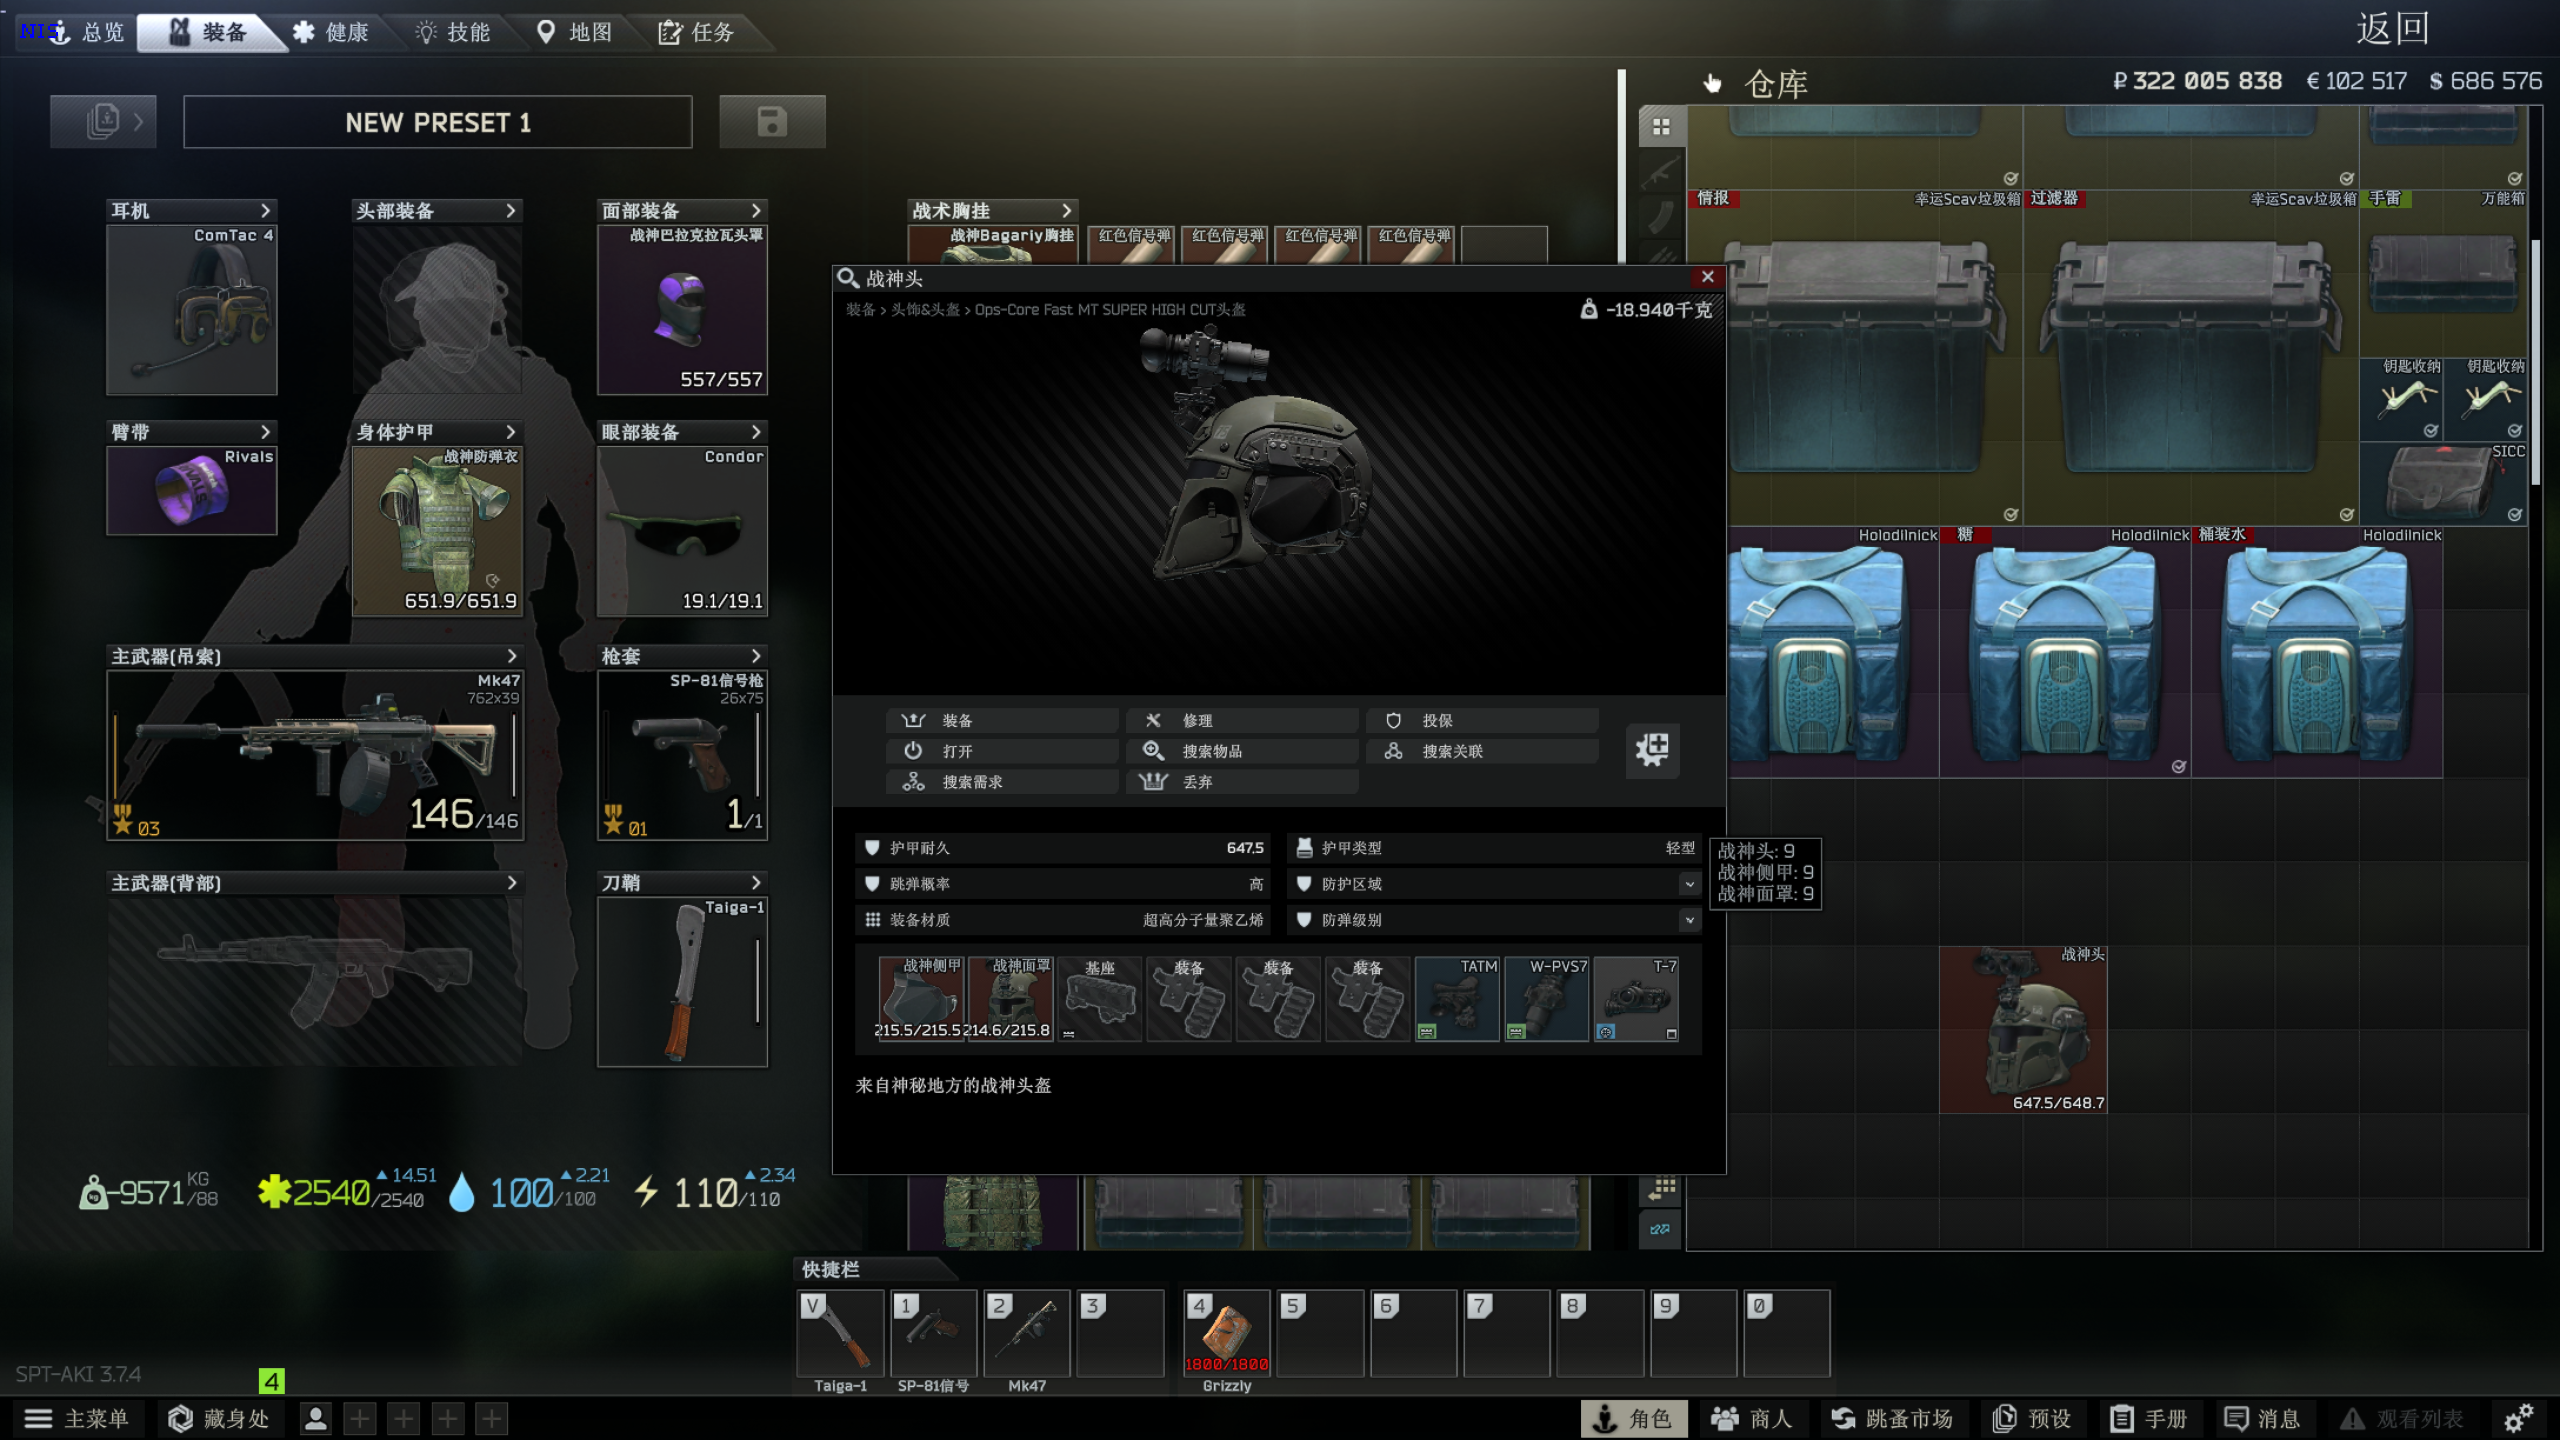The height and width of the screenshot is (1440, 2560).
Task: Expand the 臂带 slot chevron
Action: pyautogui.click(x=265, y=432)
